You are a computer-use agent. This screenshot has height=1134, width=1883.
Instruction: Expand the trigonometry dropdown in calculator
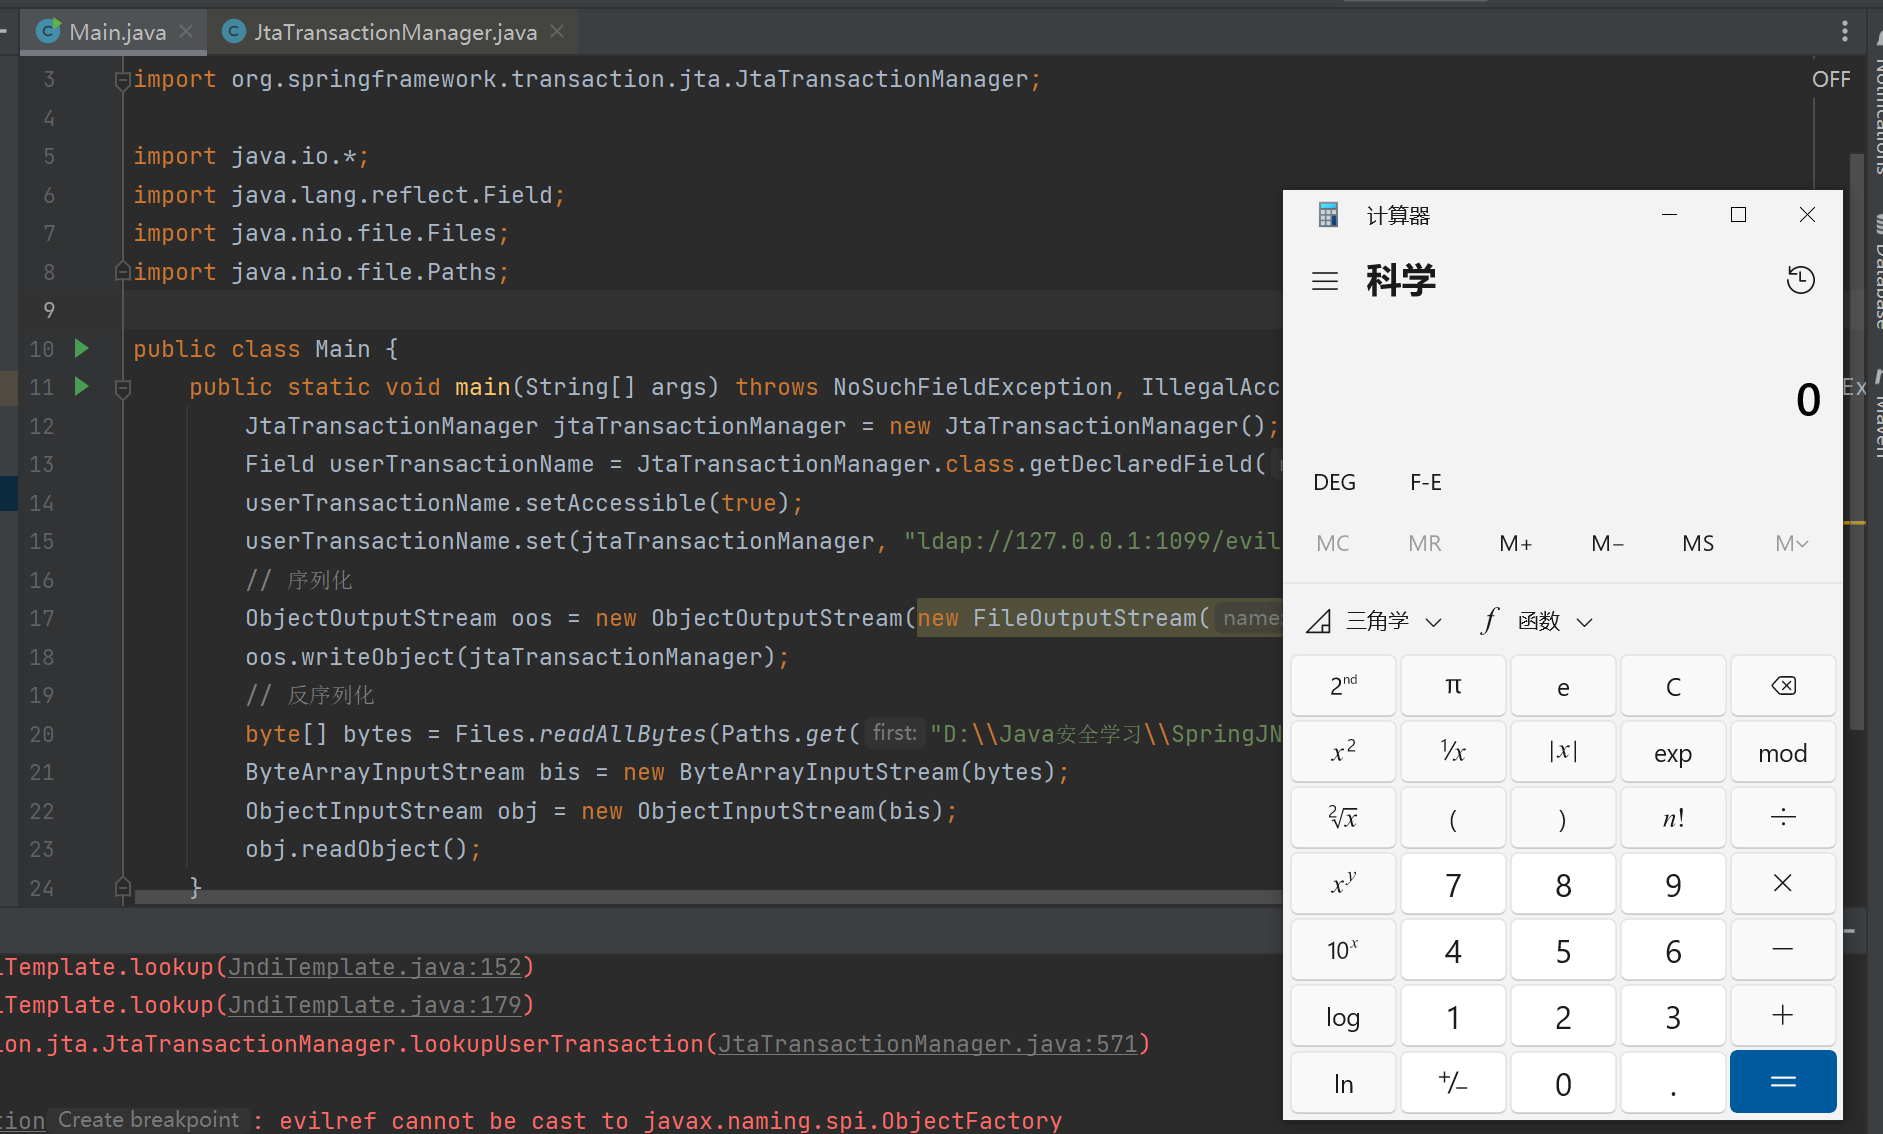1375,621
